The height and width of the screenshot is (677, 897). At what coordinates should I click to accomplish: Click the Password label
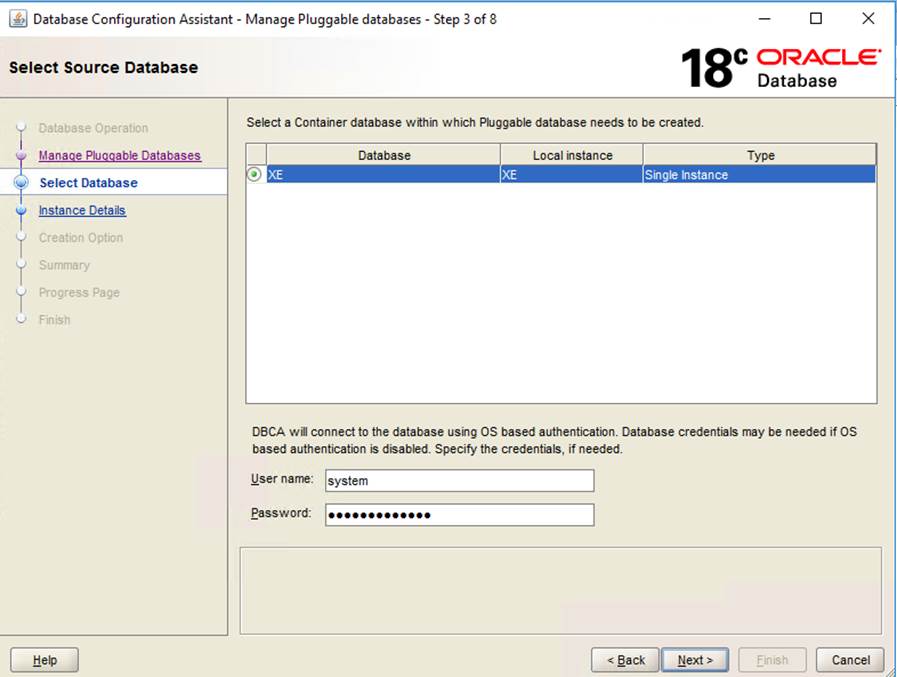pyautogui.click(x=281, y=513)
